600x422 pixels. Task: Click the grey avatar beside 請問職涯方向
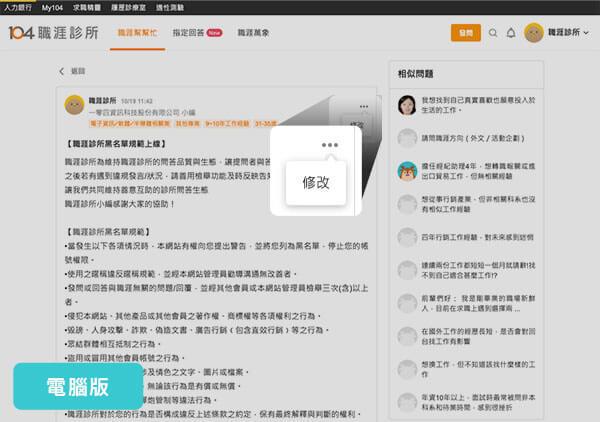click(x=407, y=138)
